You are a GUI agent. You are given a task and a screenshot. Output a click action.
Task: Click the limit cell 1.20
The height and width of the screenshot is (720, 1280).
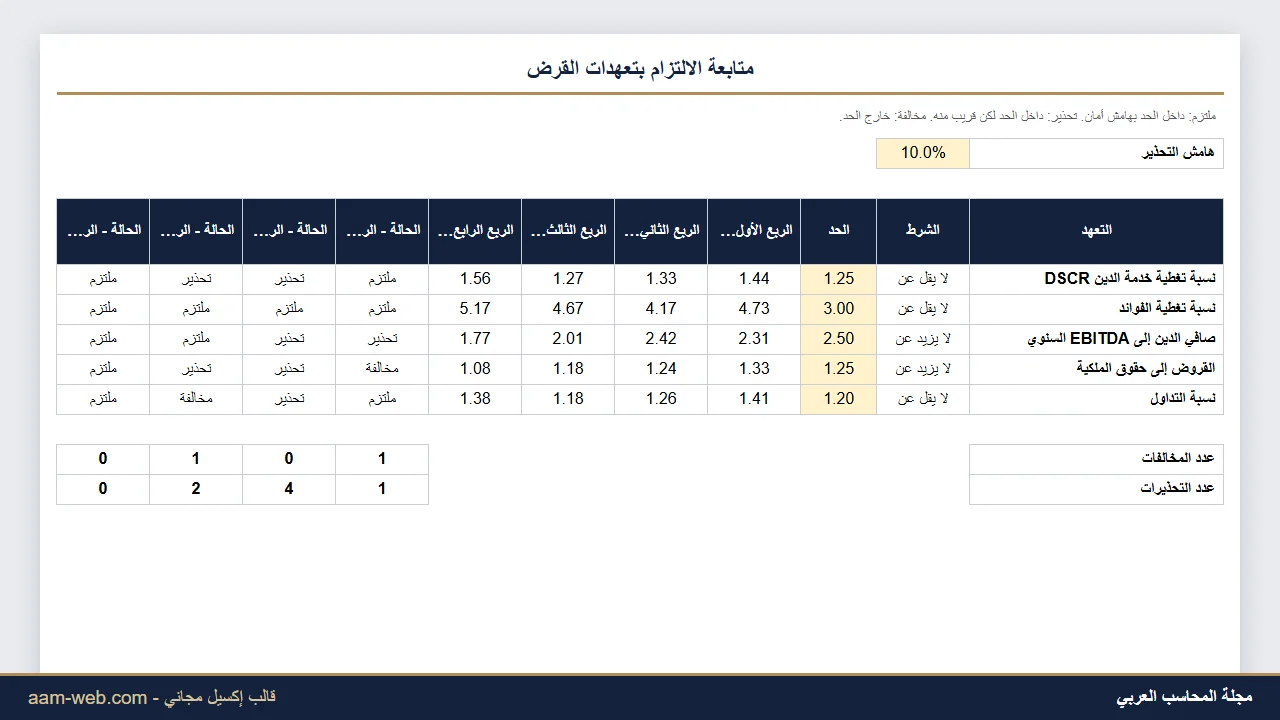(x=839, y=399)
